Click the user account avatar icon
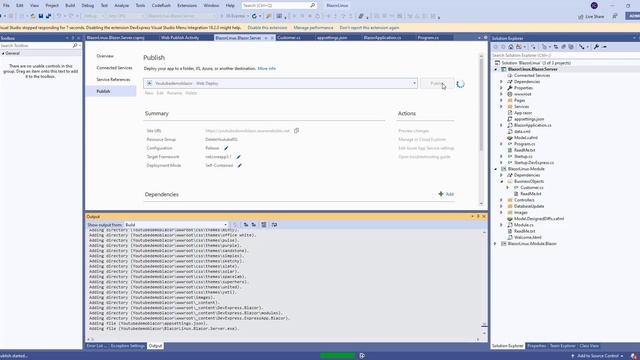The image size is (640, 360). [594, 5]
